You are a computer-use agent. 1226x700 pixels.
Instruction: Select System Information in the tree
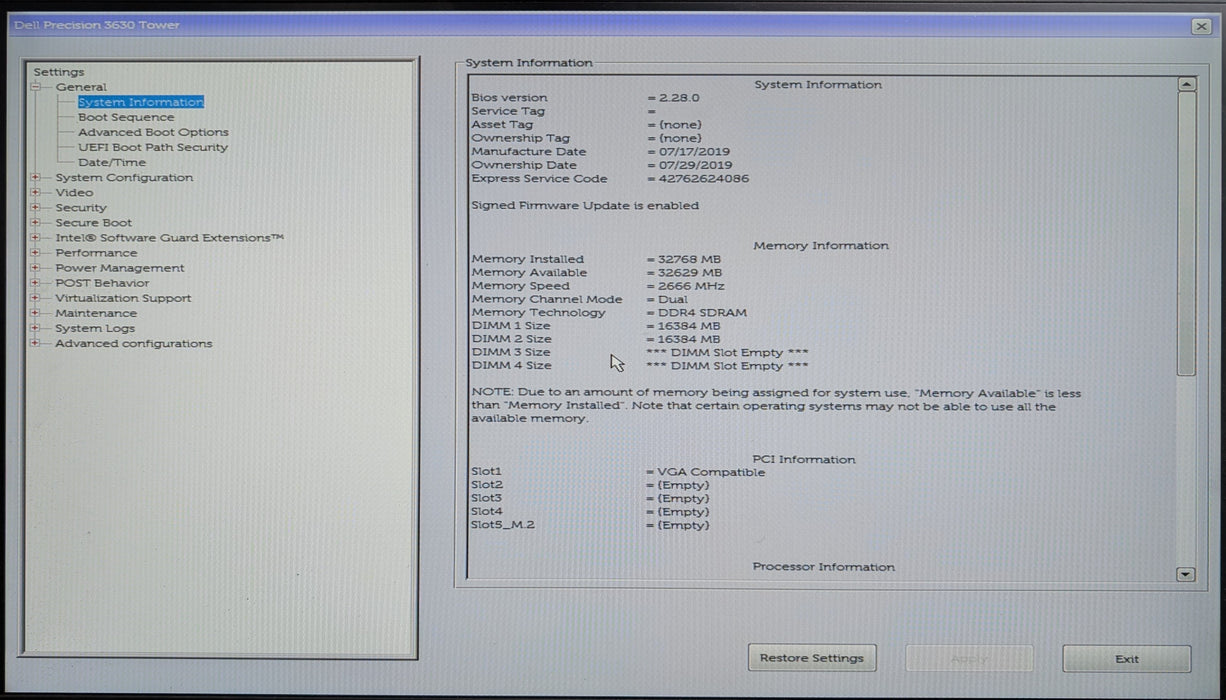click(141, 102)
